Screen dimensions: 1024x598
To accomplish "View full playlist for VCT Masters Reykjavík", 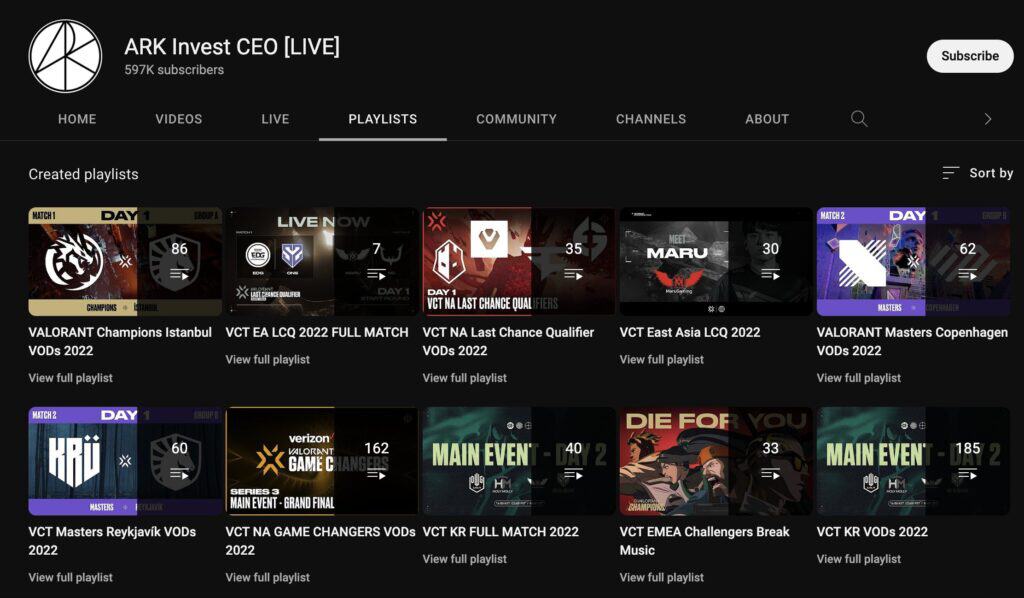I will coord(71,578).
